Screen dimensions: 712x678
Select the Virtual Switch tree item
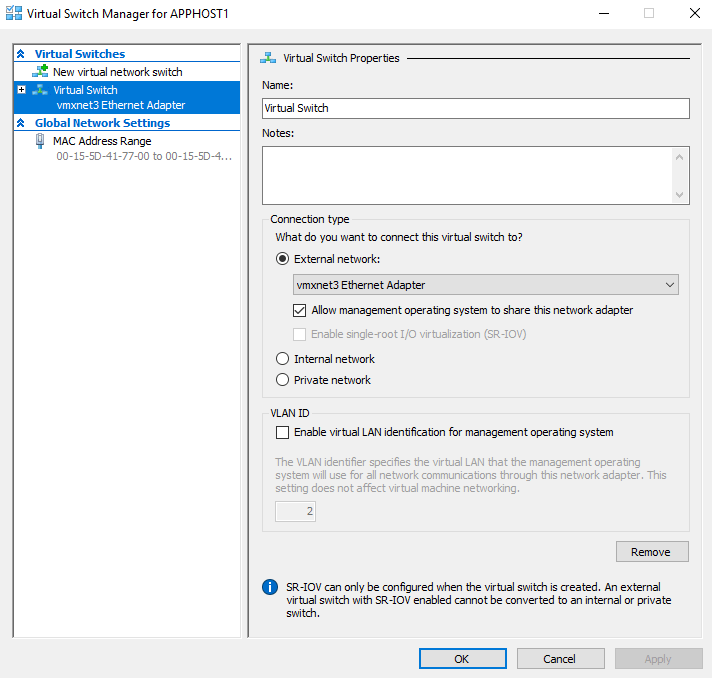pyautogui.click(x=127, y=97)
